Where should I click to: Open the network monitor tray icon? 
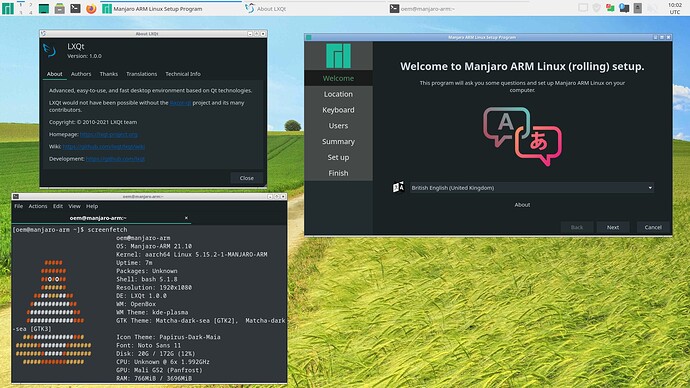tap(624, 8)
